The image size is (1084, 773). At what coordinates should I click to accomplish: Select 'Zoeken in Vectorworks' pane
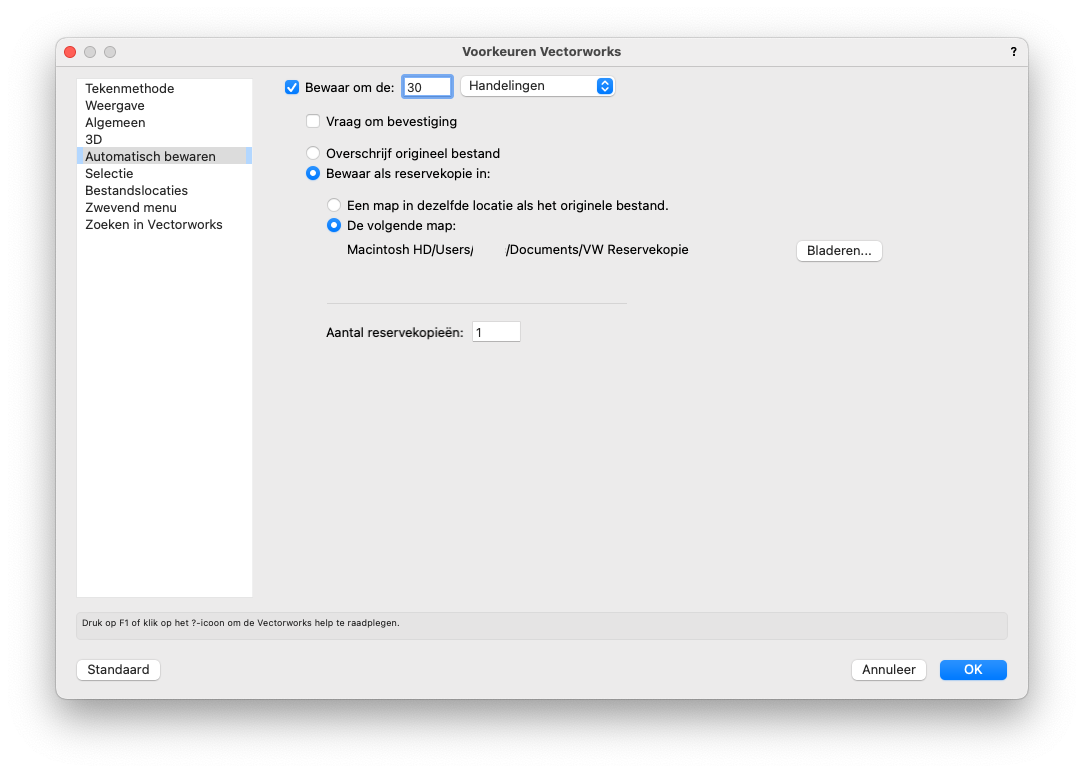(165, 224)
